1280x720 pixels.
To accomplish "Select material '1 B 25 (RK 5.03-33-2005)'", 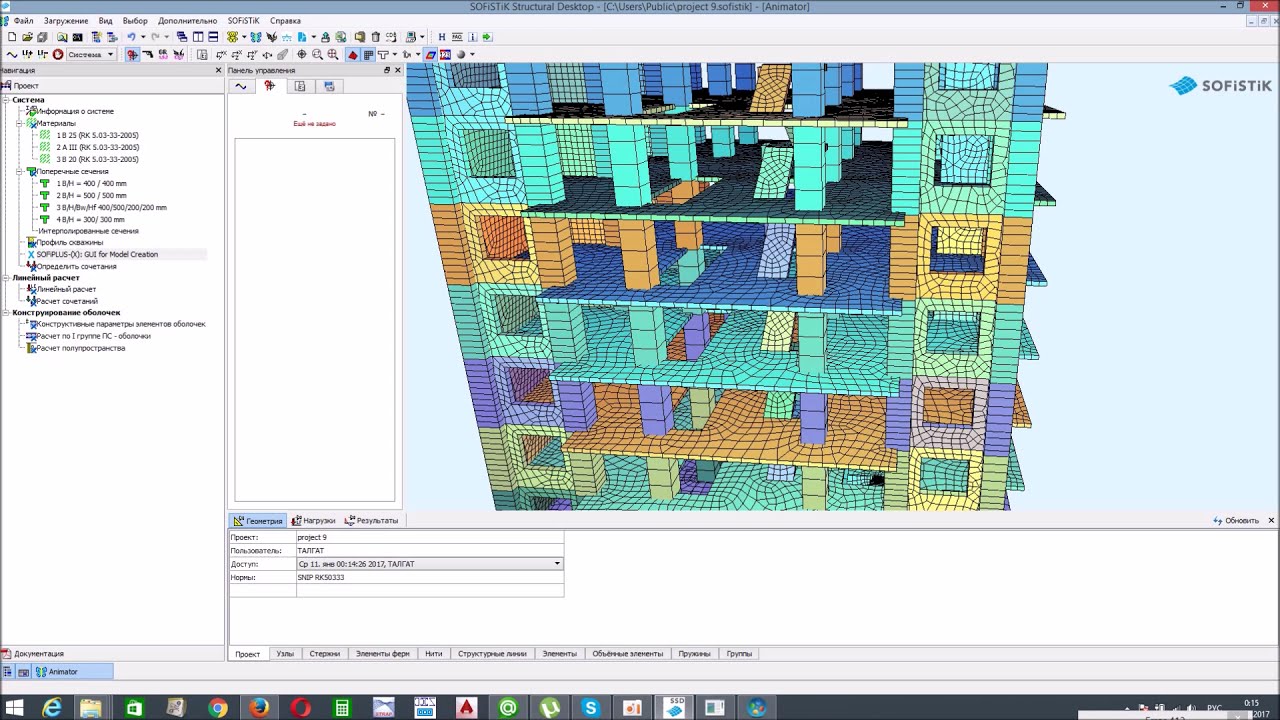I will coord(97,135).
